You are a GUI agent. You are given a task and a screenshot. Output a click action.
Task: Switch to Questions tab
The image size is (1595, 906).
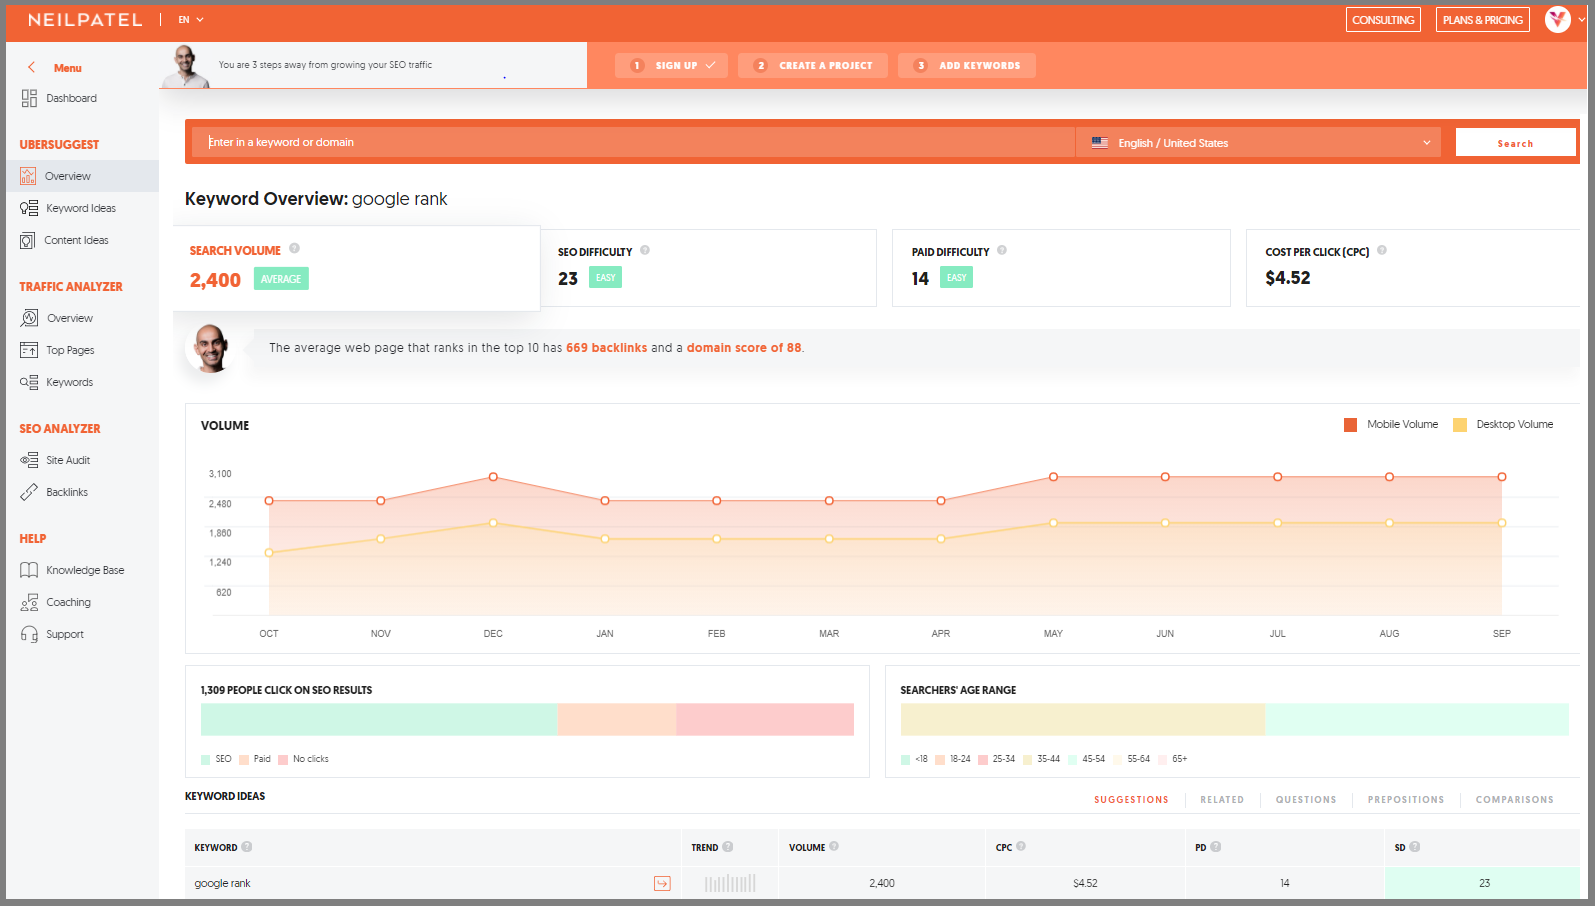[1306, 800]
